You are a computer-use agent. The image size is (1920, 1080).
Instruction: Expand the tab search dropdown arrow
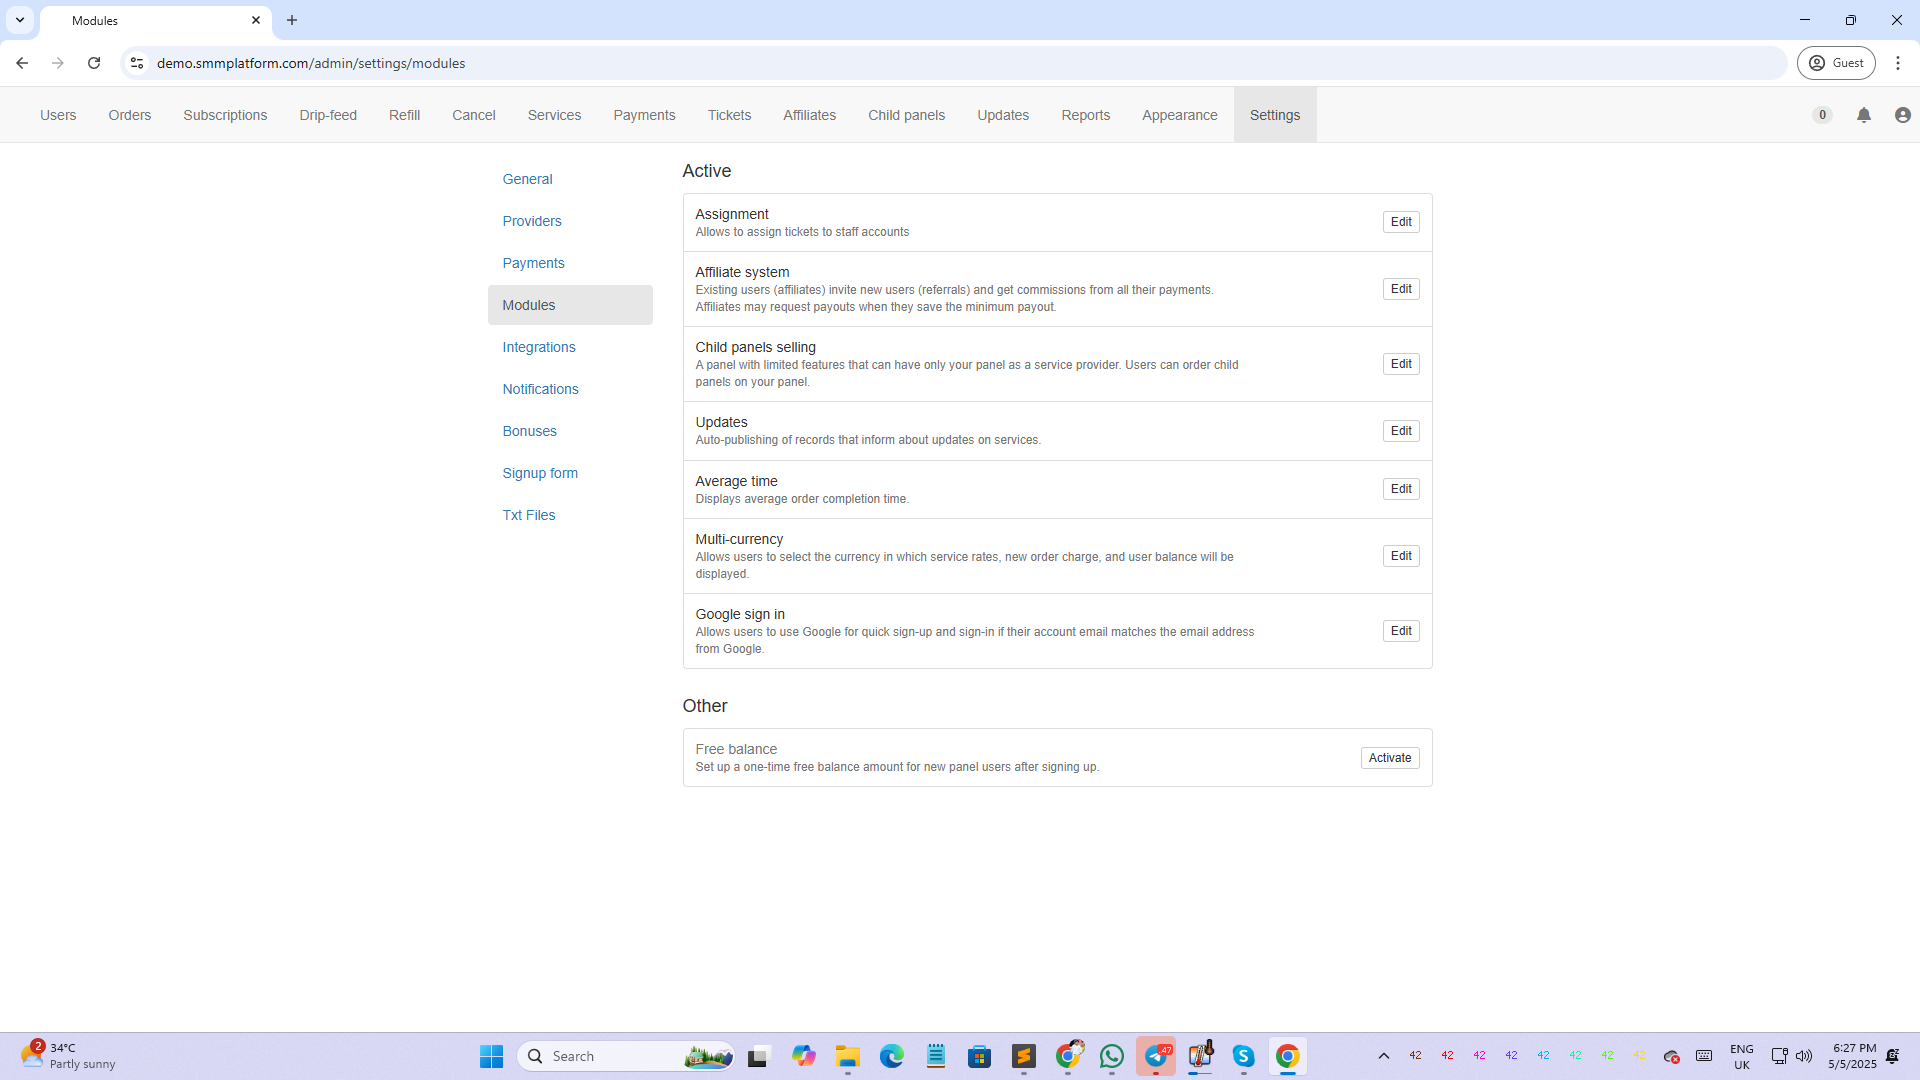click(x=20, y=20)
